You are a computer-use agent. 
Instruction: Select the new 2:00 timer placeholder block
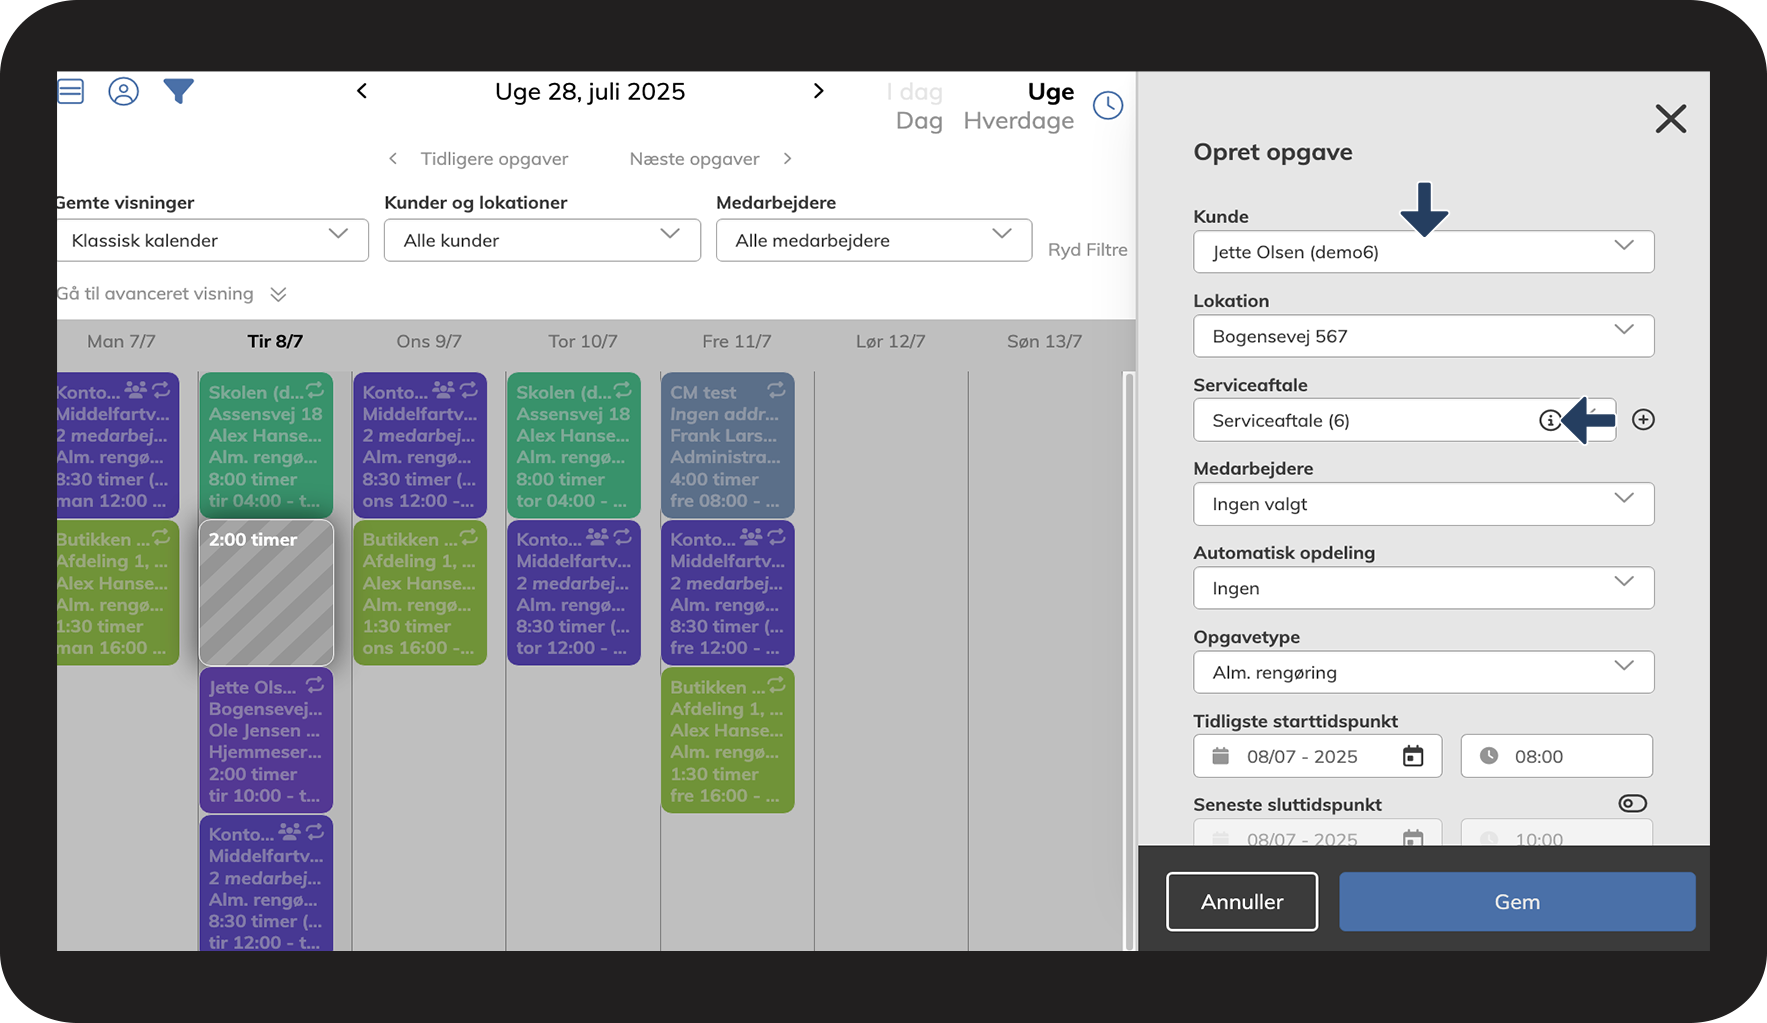point(266,592)
